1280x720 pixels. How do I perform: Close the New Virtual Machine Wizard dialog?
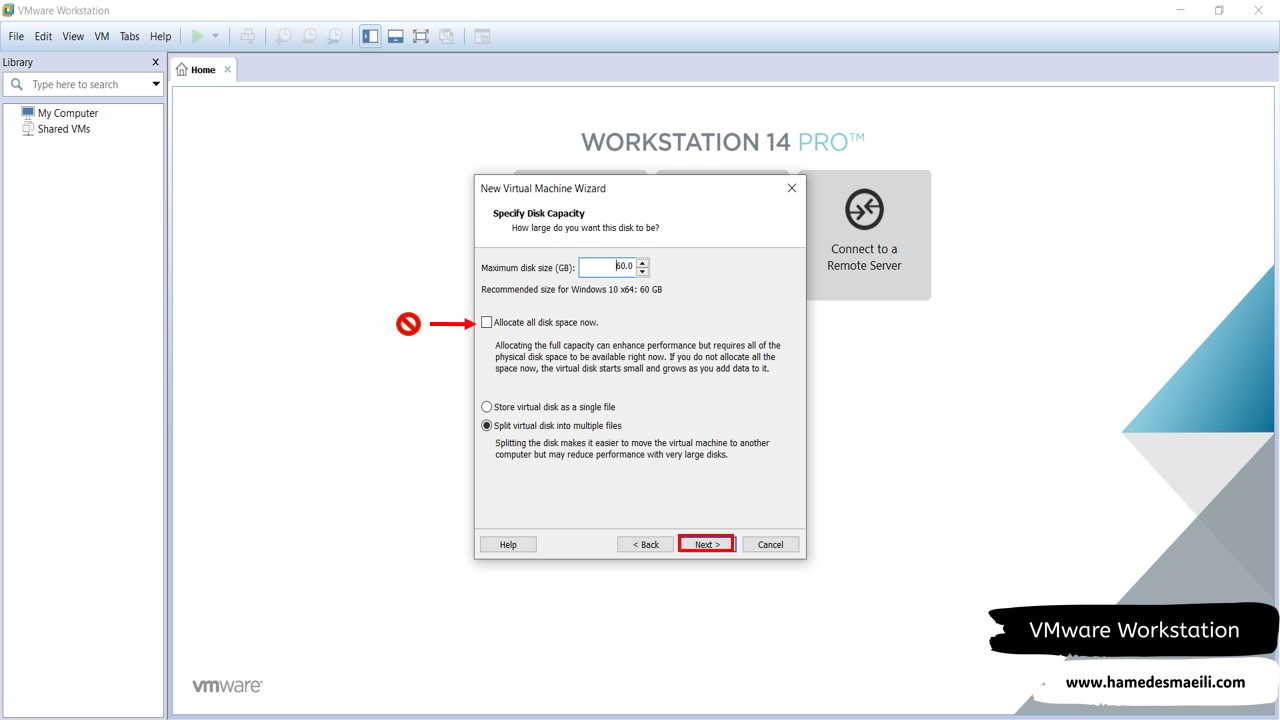coord(792,188)
